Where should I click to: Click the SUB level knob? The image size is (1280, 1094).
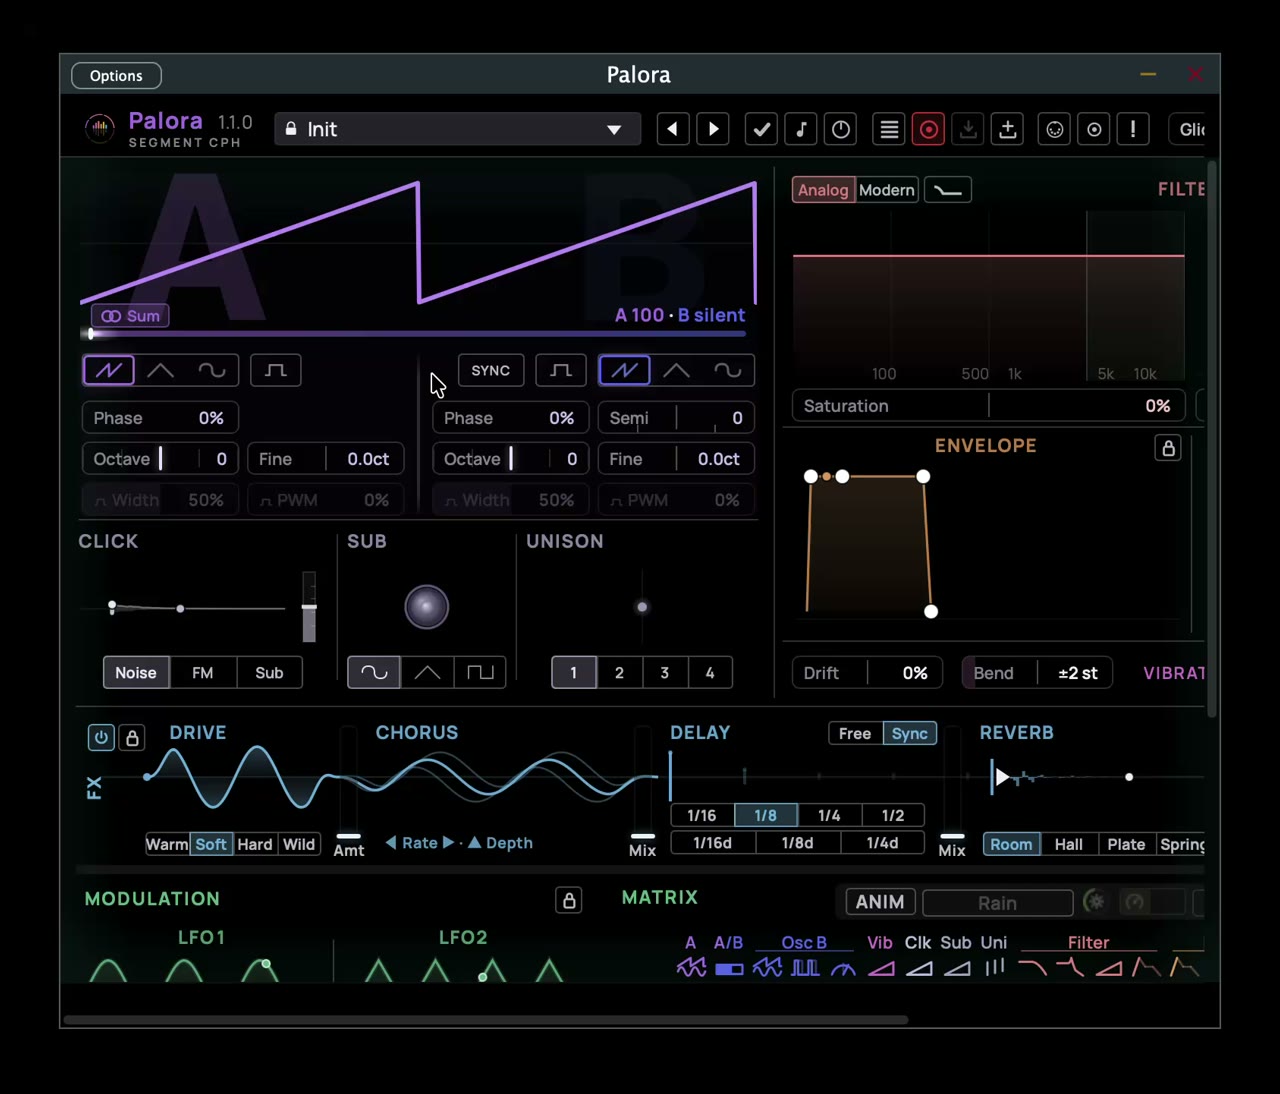pos(427,607)
